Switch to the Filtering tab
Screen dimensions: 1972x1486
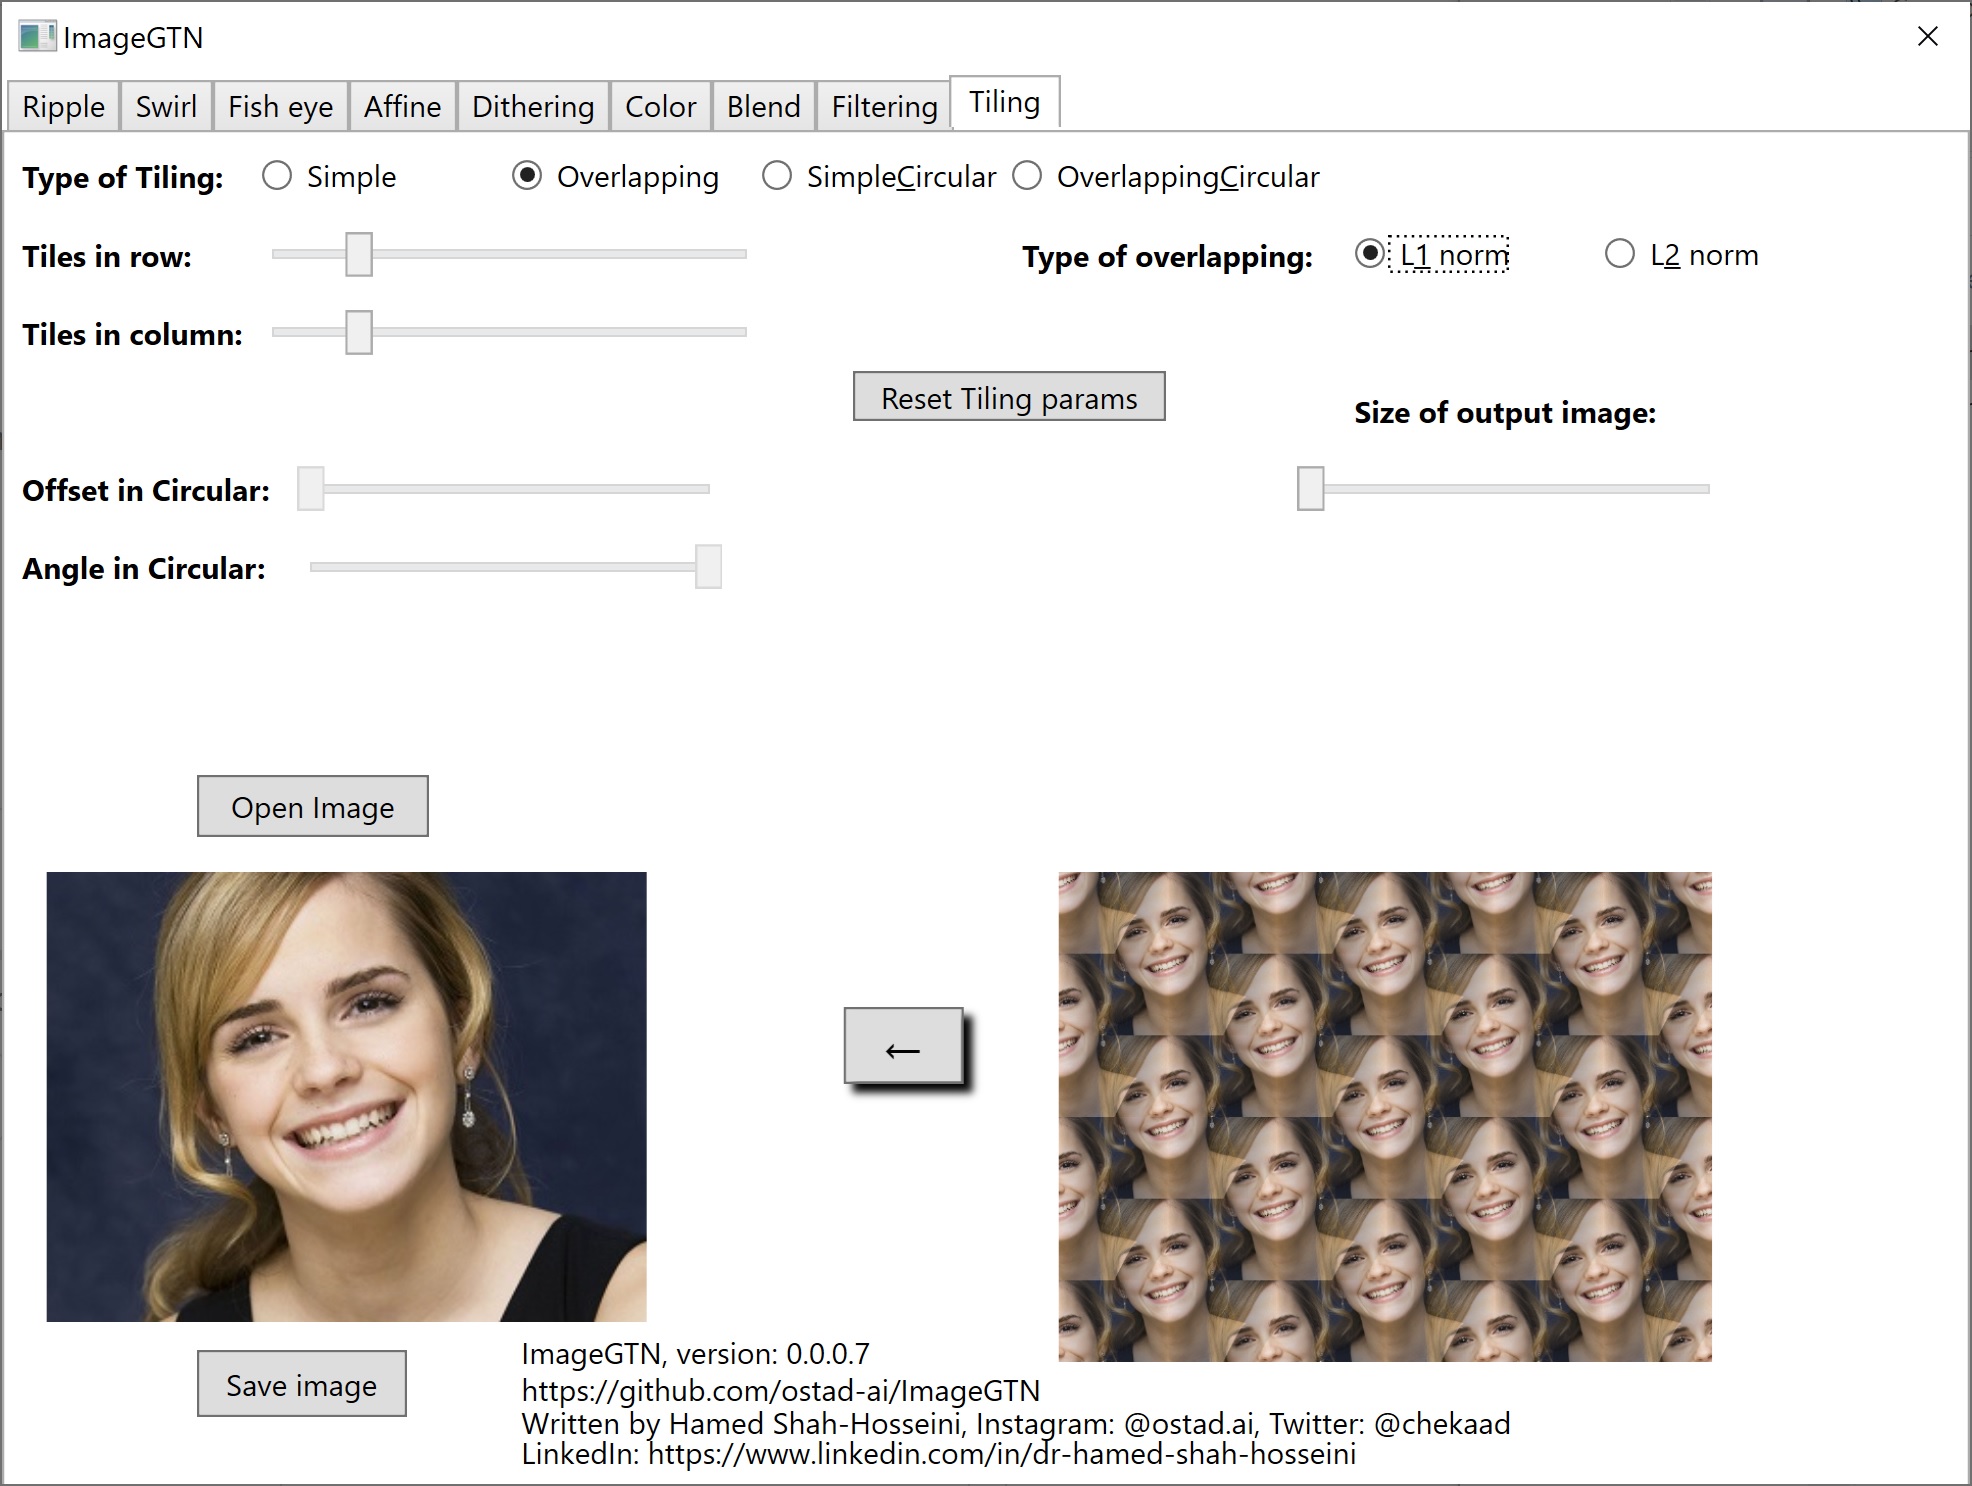pyautogui.click(x=884, y=107)
